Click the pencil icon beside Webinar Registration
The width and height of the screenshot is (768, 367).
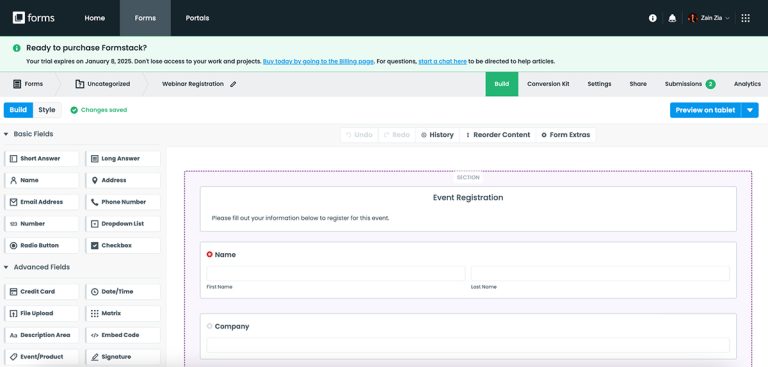233,84
